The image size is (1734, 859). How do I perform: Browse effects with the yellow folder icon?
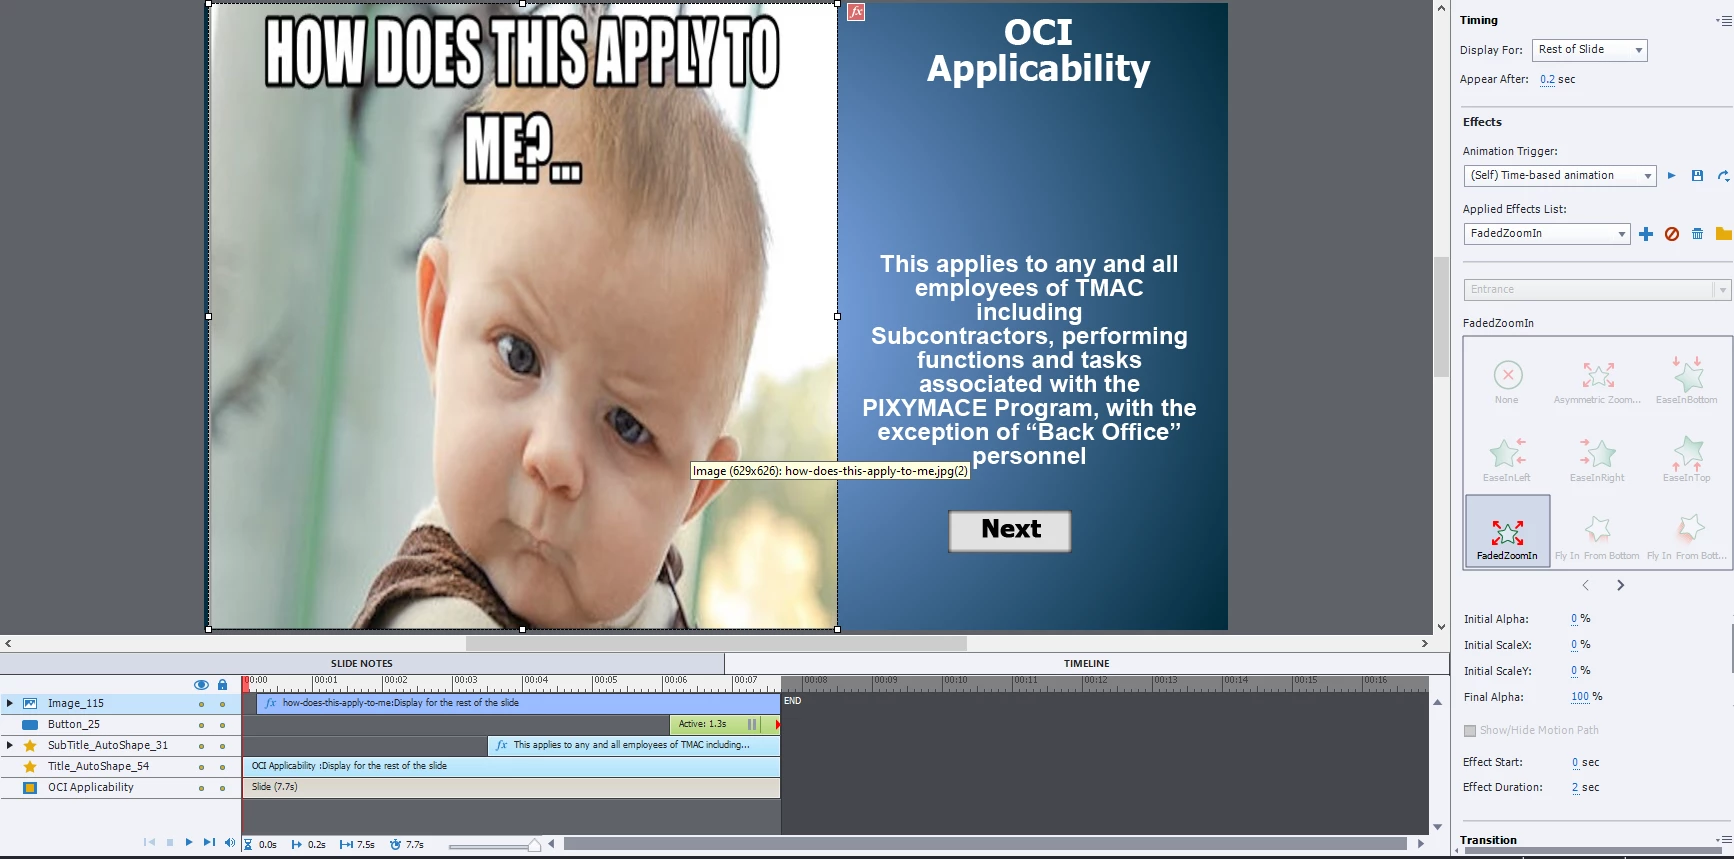click(1723, 234)
